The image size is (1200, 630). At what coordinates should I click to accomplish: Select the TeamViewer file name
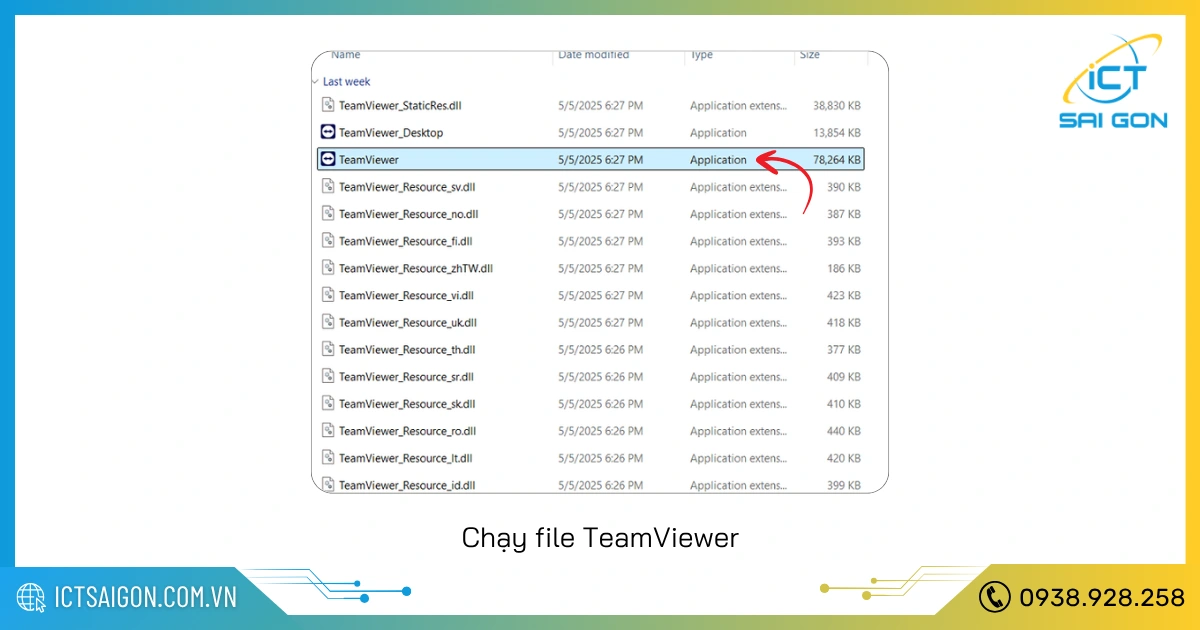click(369, 159)
